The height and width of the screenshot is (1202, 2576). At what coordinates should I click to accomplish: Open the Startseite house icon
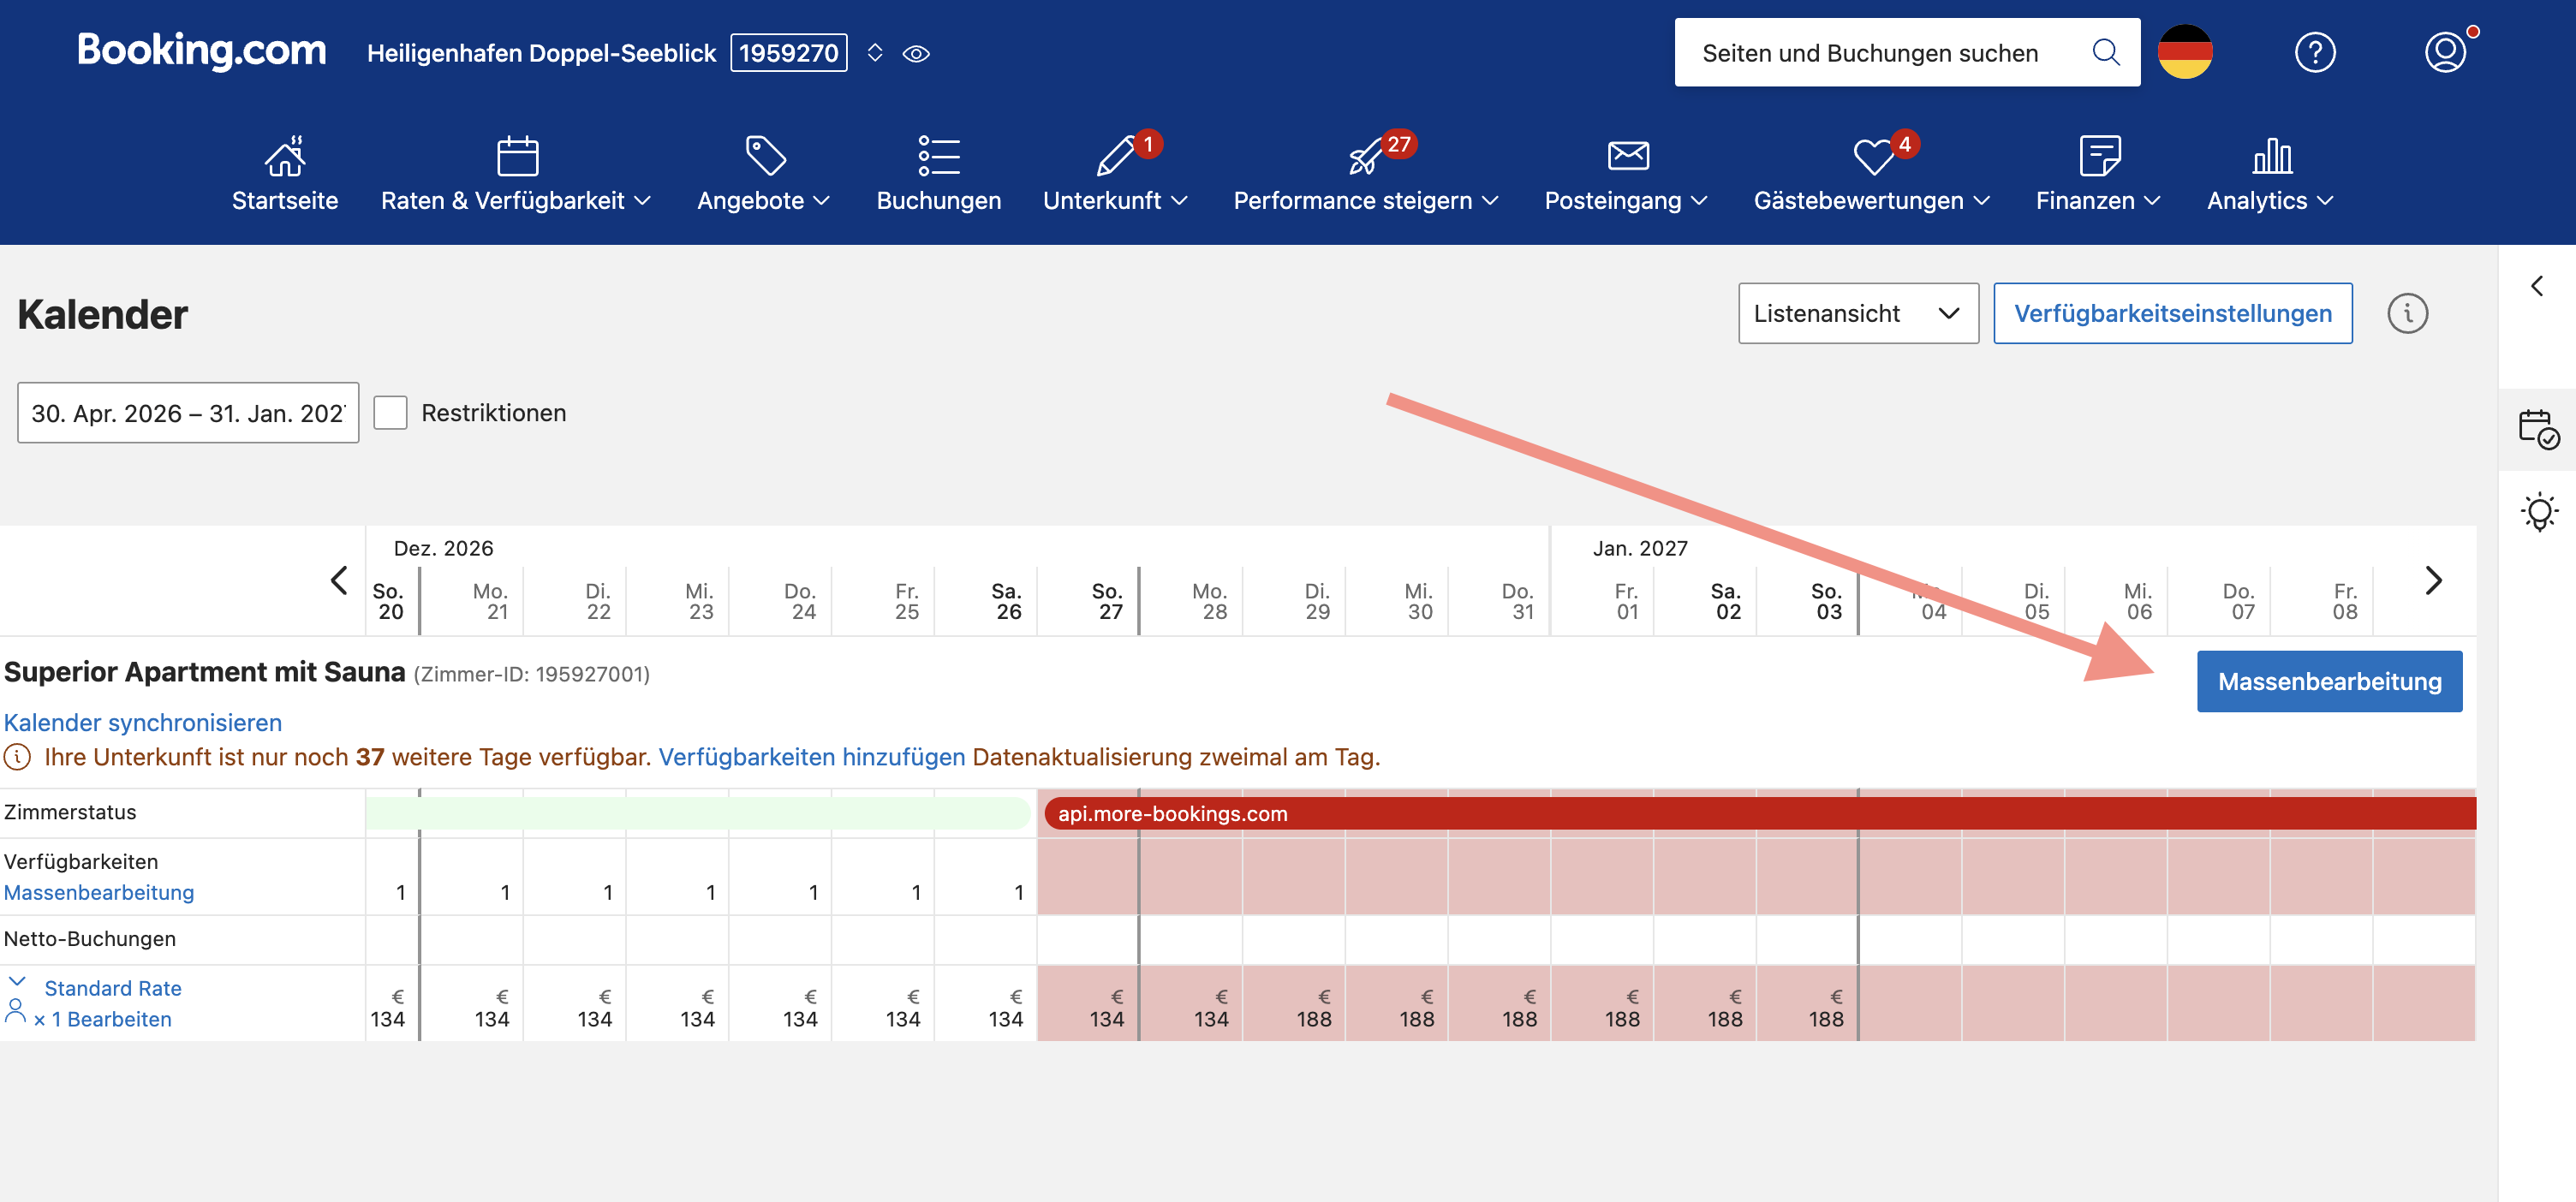pyautogui.click(x=285, y=155)
